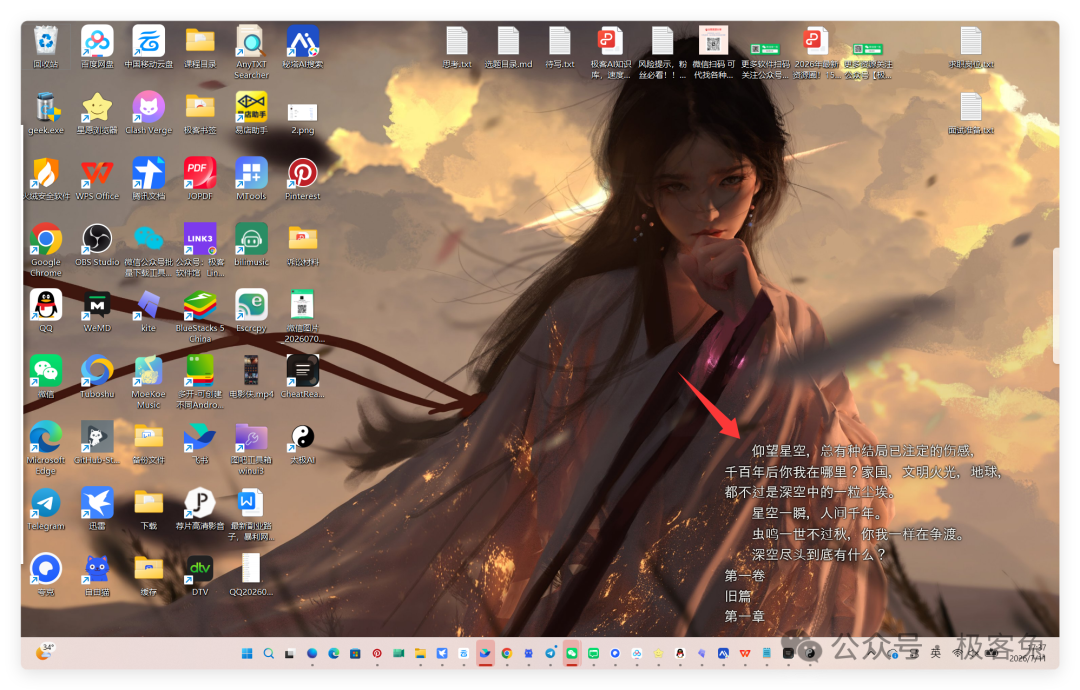The height and width of the screenshot is (690, 1080).
Task: Launch the OBS Studio desktop shortcut
Action: 97,244
